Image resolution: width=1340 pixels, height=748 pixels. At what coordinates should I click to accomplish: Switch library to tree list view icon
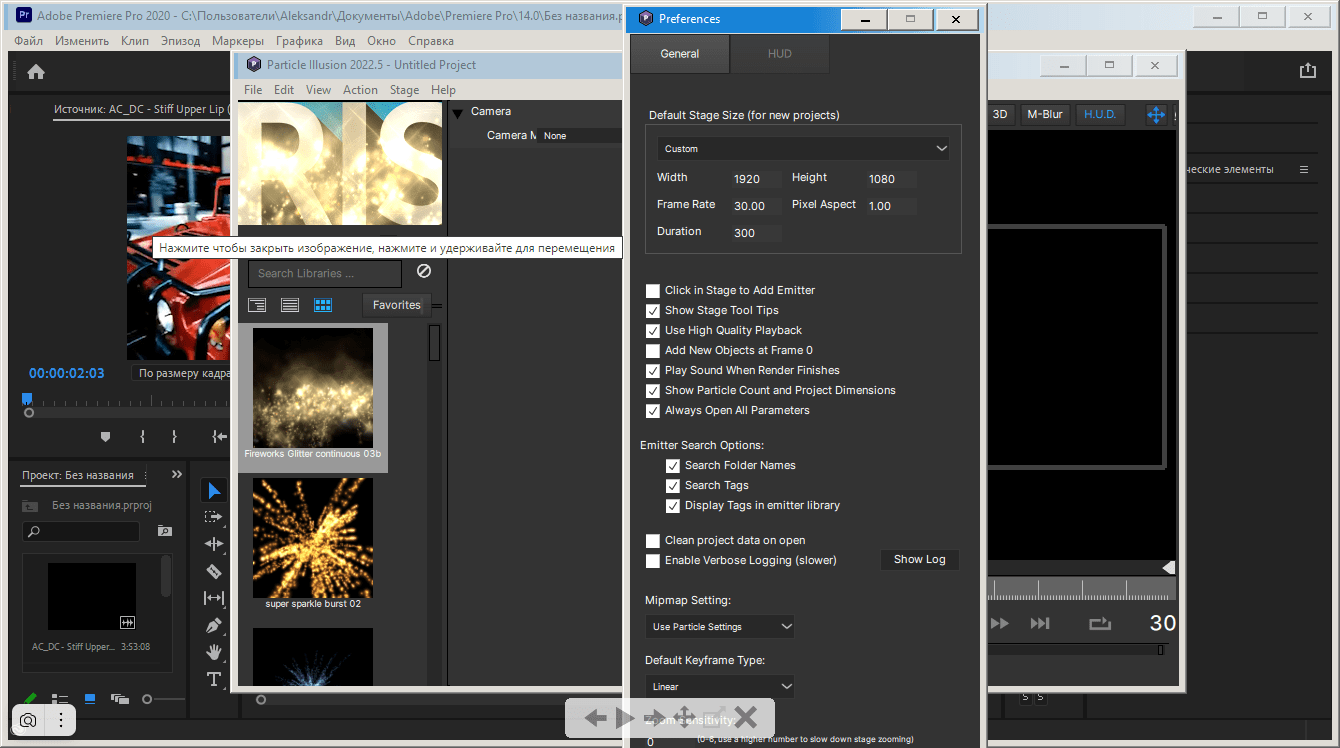(x=258, y=305)
